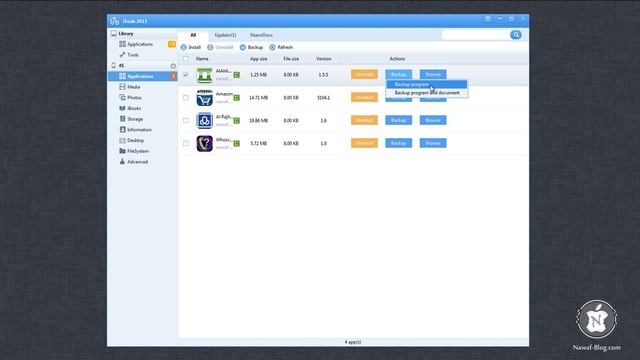Viewport: 640px width, 360px height.
Task: Open the Backup dropdown in the AlAhli row
Action: click(398, 74)
